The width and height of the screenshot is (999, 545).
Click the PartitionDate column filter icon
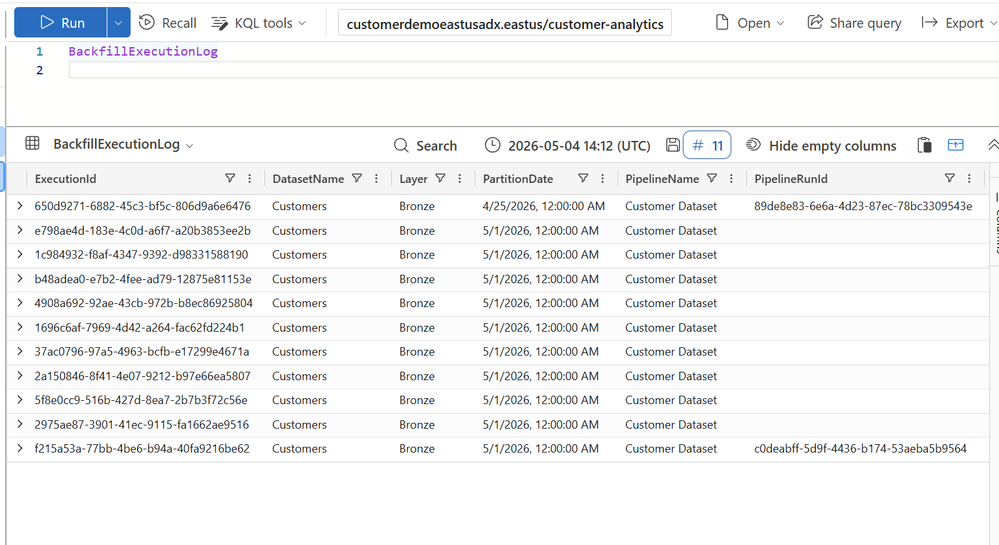pos(583,178)
